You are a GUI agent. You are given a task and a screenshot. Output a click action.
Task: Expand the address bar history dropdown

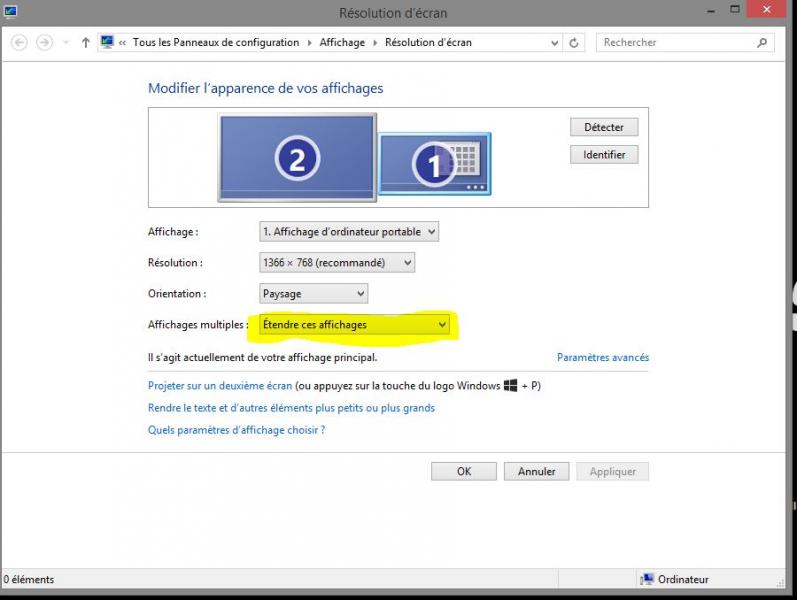555,43
